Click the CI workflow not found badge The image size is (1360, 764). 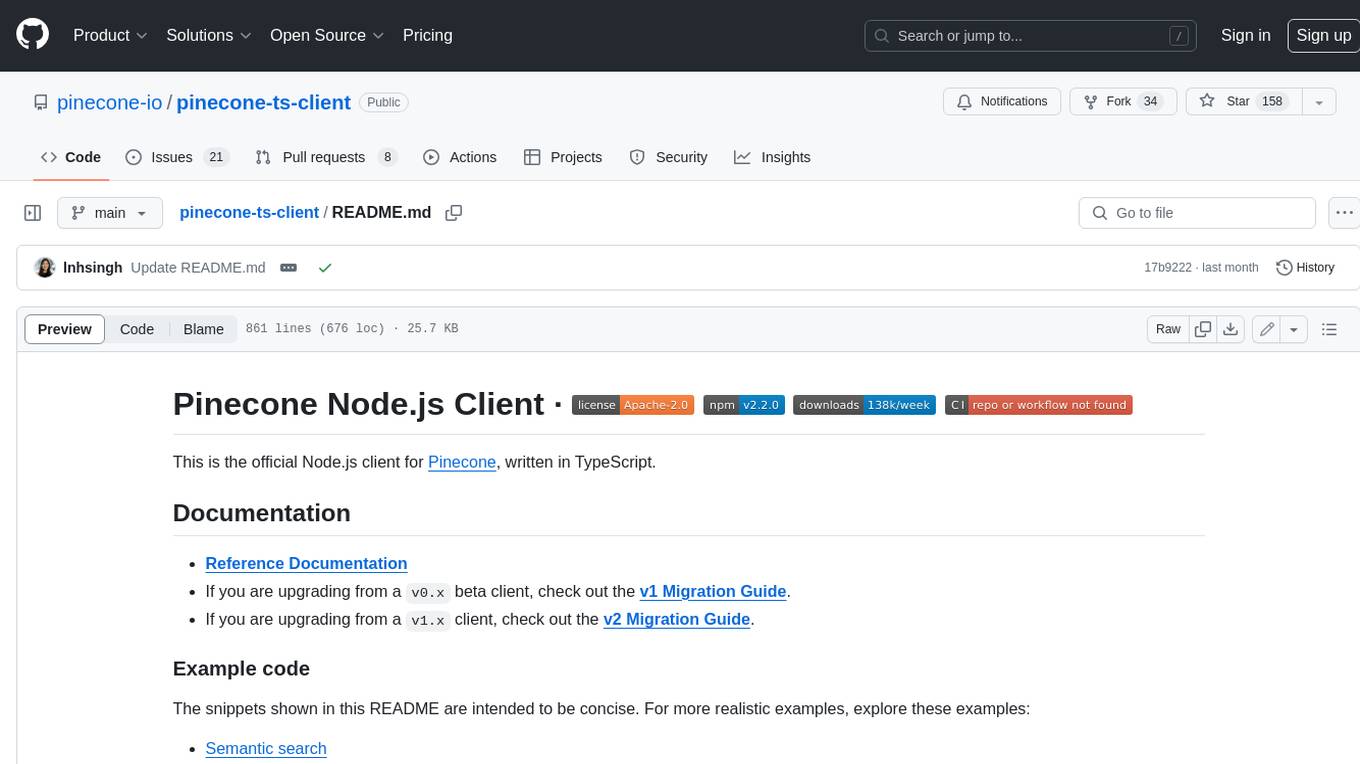click(1038, 405)
